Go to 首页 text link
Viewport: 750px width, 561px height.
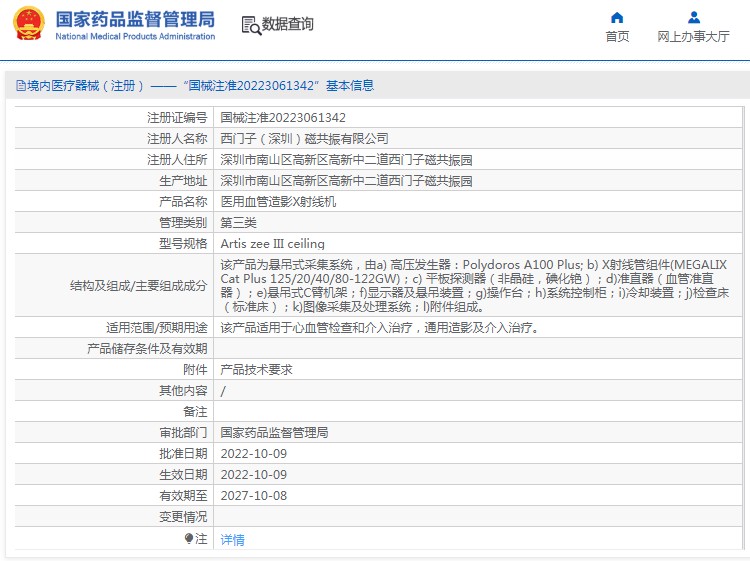pyautogui.click(x=617, y=36)
